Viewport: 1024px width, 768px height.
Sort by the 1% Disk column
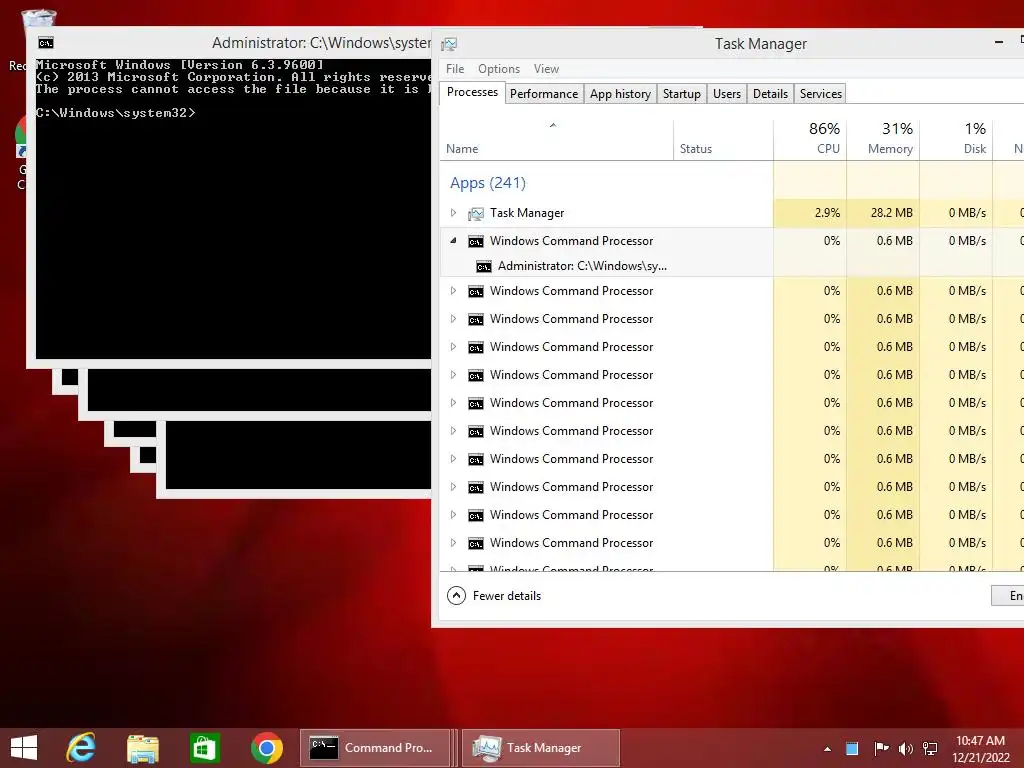point(957,140)
